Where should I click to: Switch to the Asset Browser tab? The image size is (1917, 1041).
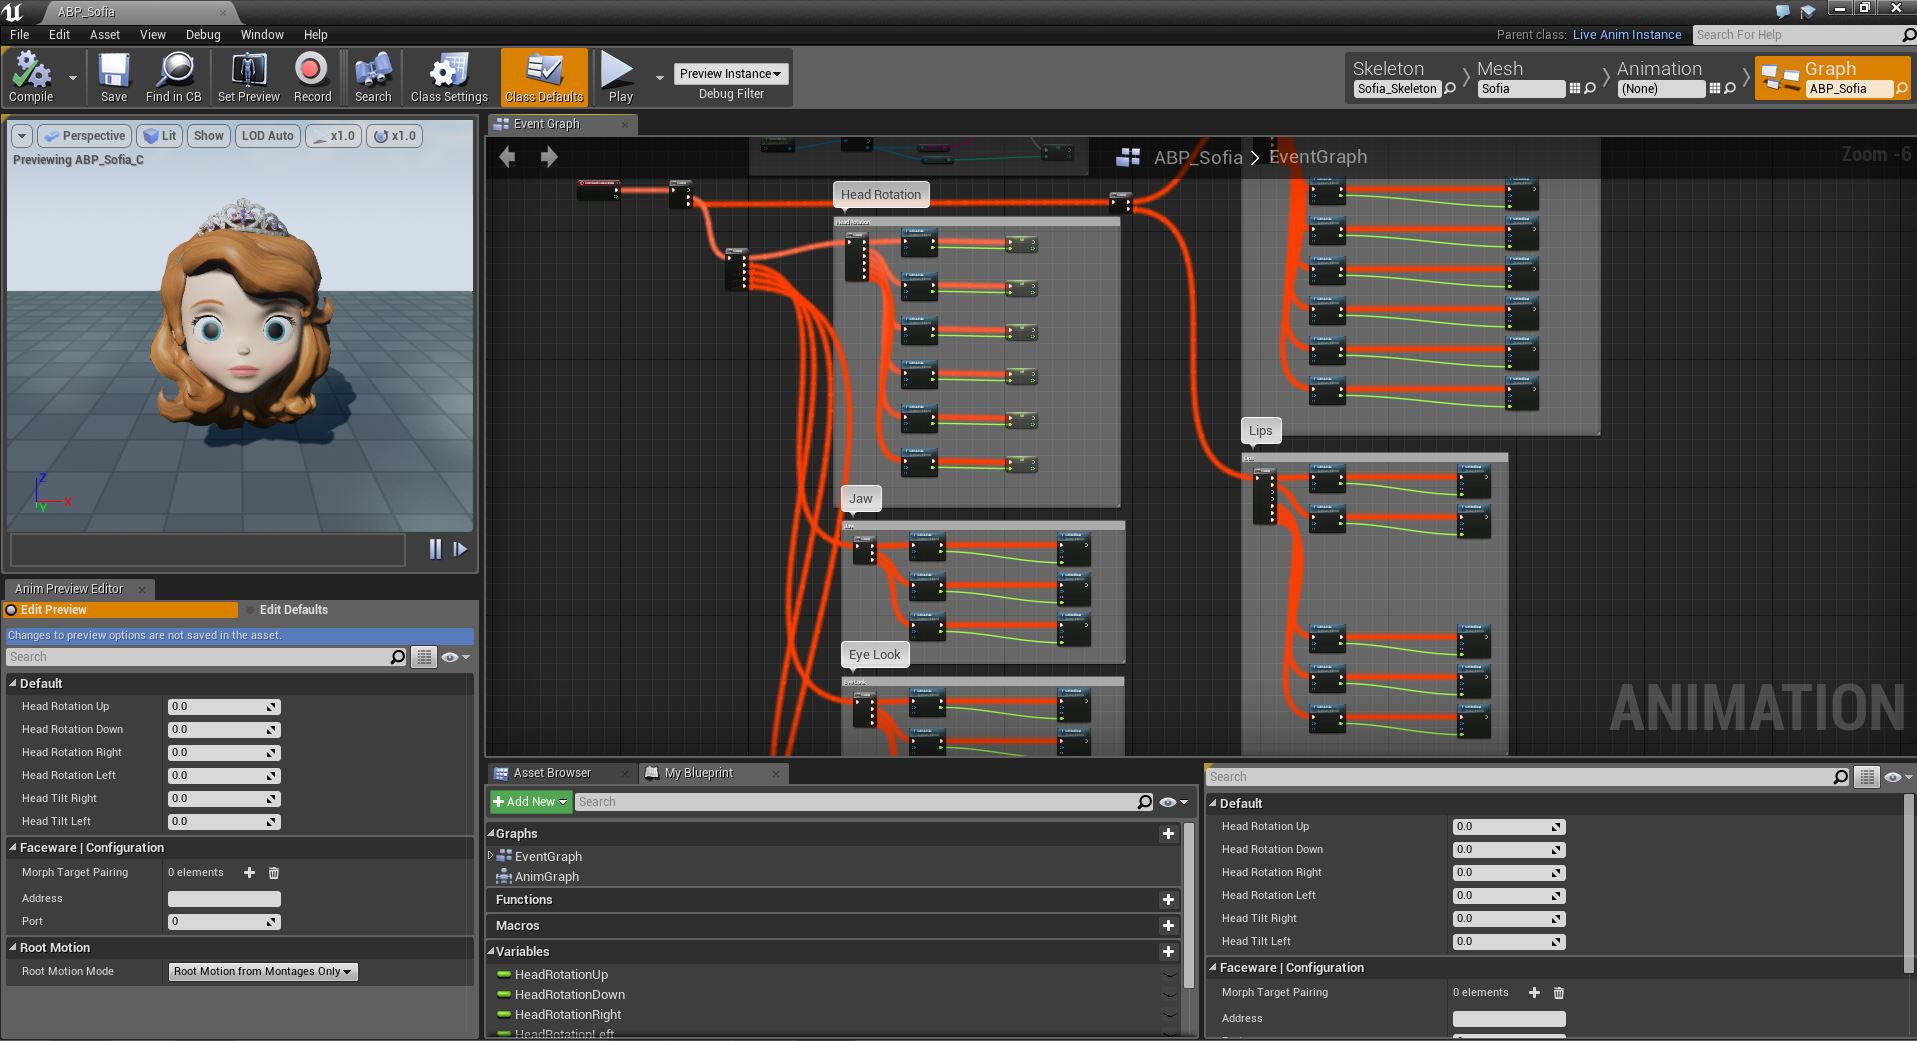552,773
